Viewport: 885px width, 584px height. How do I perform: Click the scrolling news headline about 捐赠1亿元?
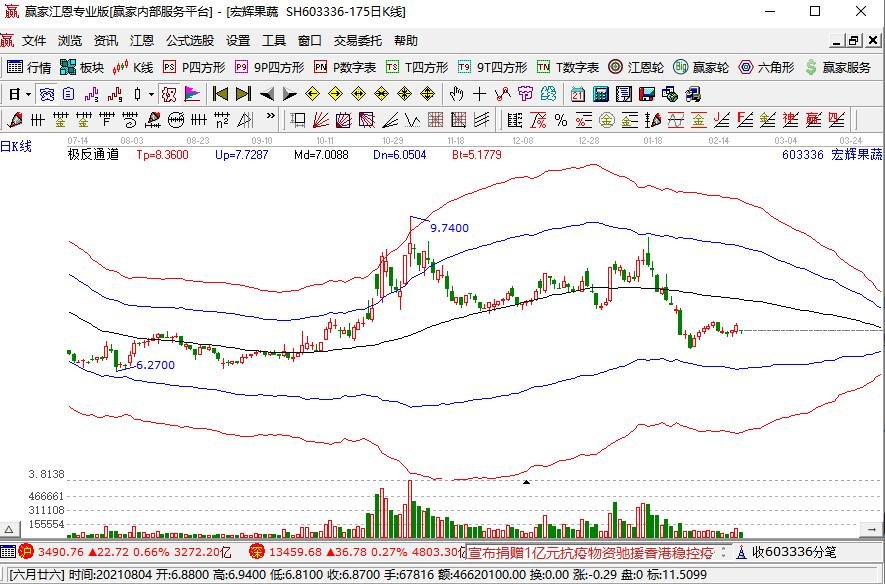(x=591, y=552)
